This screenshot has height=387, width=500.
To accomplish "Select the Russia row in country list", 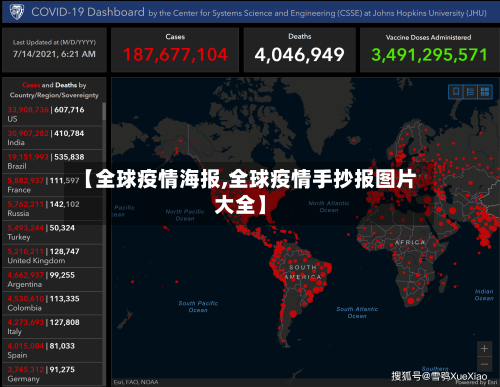I will click(x=52, y=209).
